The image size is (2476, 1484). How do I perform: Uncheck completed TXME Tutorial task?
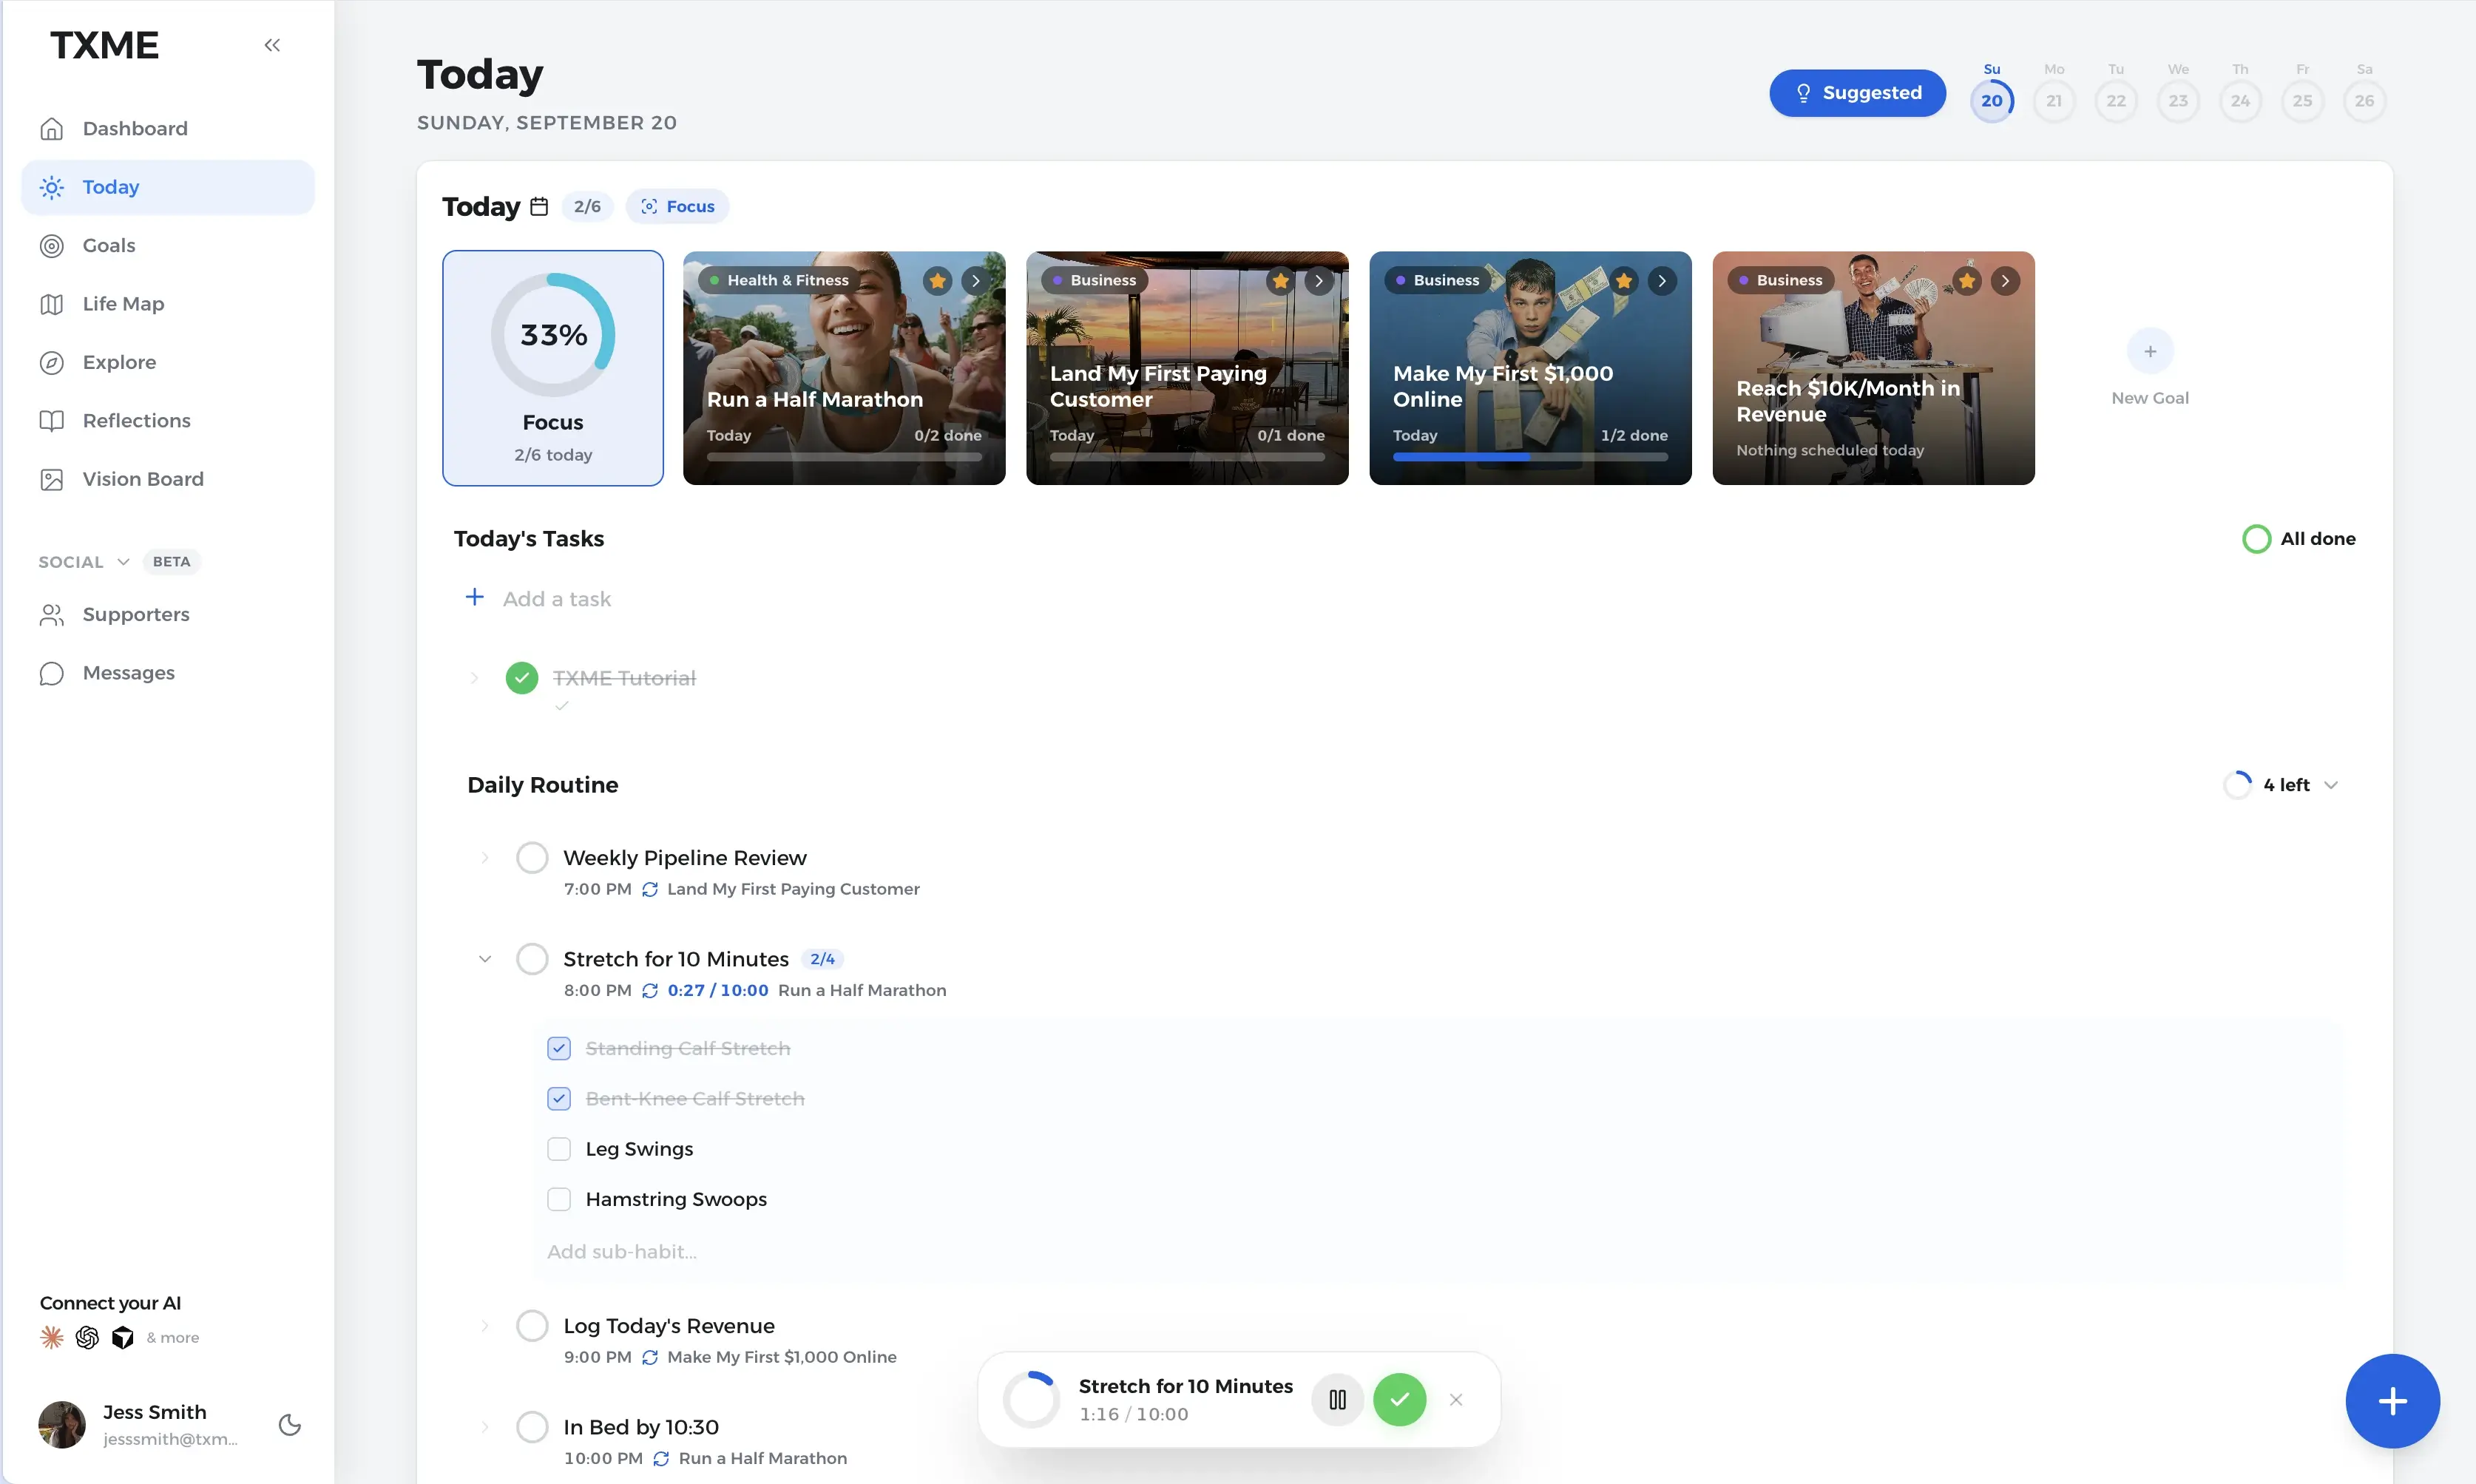tap(522, 678)
